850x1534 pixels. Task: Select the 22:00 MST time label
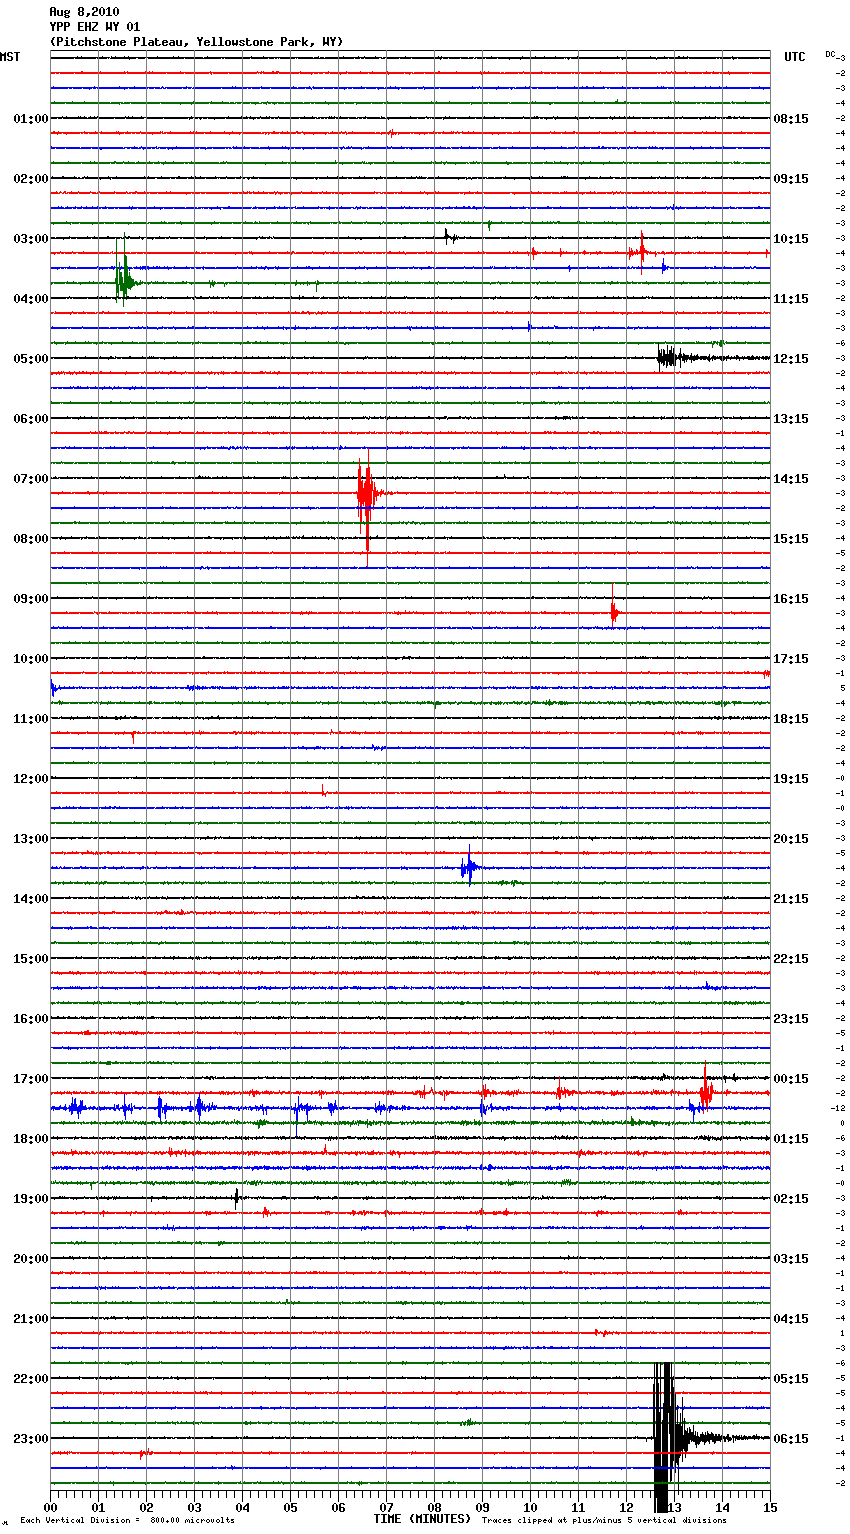pyautogui.click(x=31, y=1379)
